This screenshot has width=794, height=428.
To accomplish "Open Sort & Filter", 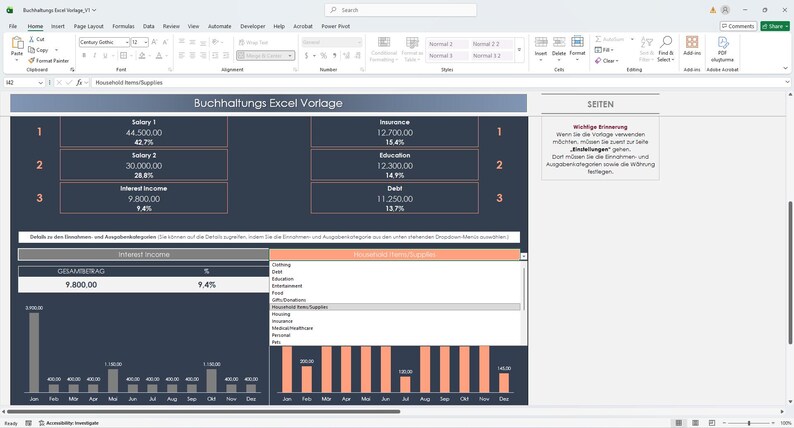I will (x=647, y=49).
